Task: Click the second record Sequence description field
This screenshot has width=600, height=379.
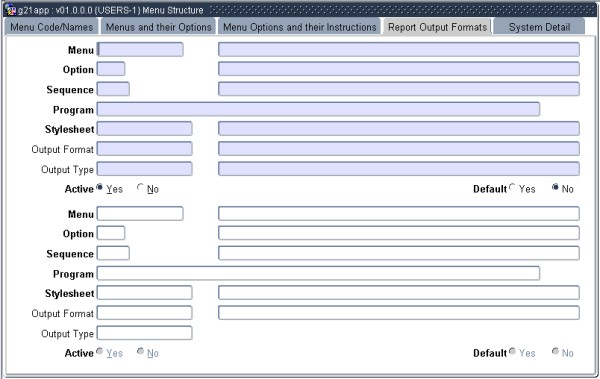Action: tap(399, 253)
